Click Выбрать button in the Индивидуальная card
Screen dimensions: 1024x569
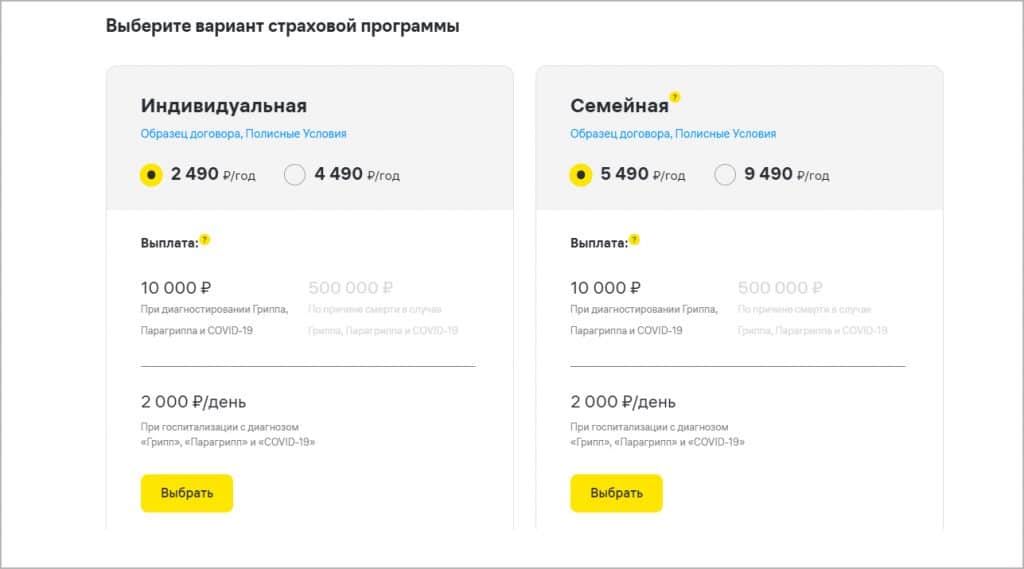point(187,493)
